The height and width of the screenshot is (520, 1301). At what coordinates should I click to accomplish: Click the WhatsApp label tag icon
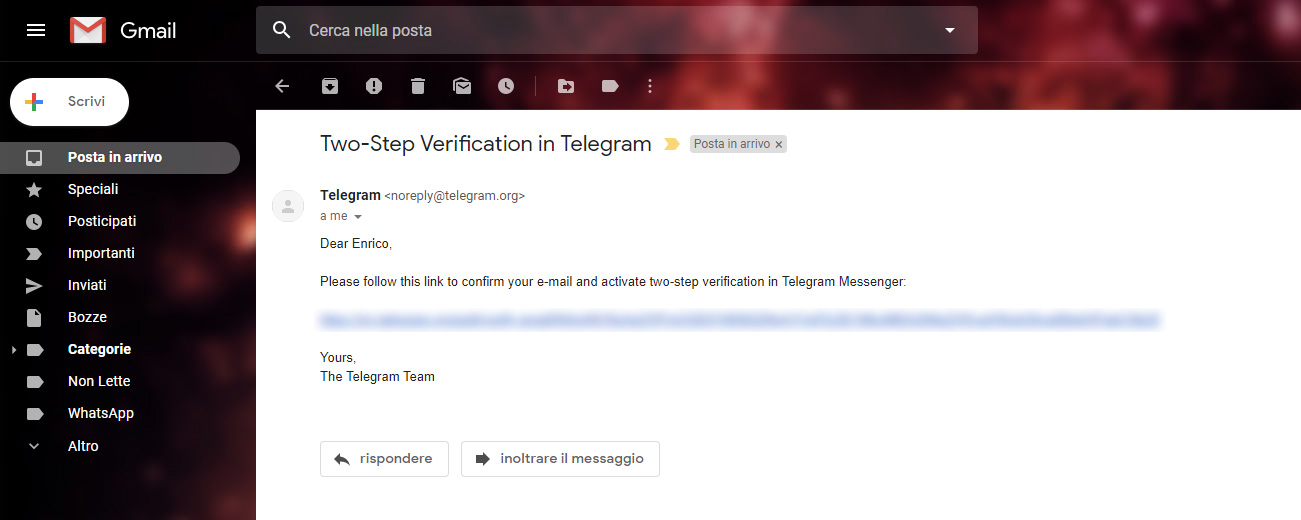pyautogui.click(x=34, y=413)
